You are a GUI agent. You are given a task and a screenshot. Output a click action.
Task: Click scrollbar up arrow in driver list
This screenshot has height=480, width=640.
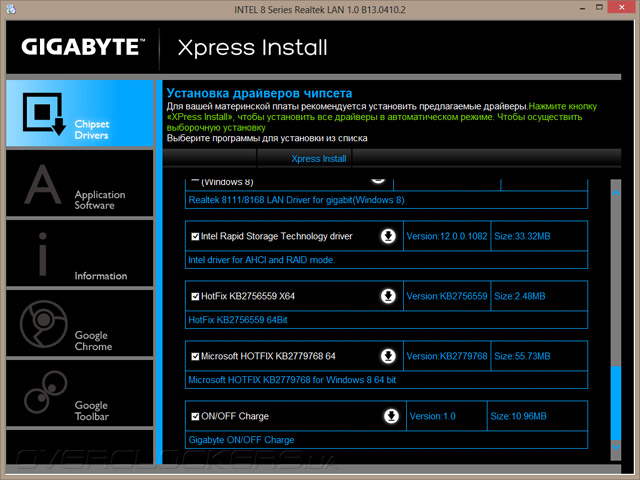pos(616,192)
